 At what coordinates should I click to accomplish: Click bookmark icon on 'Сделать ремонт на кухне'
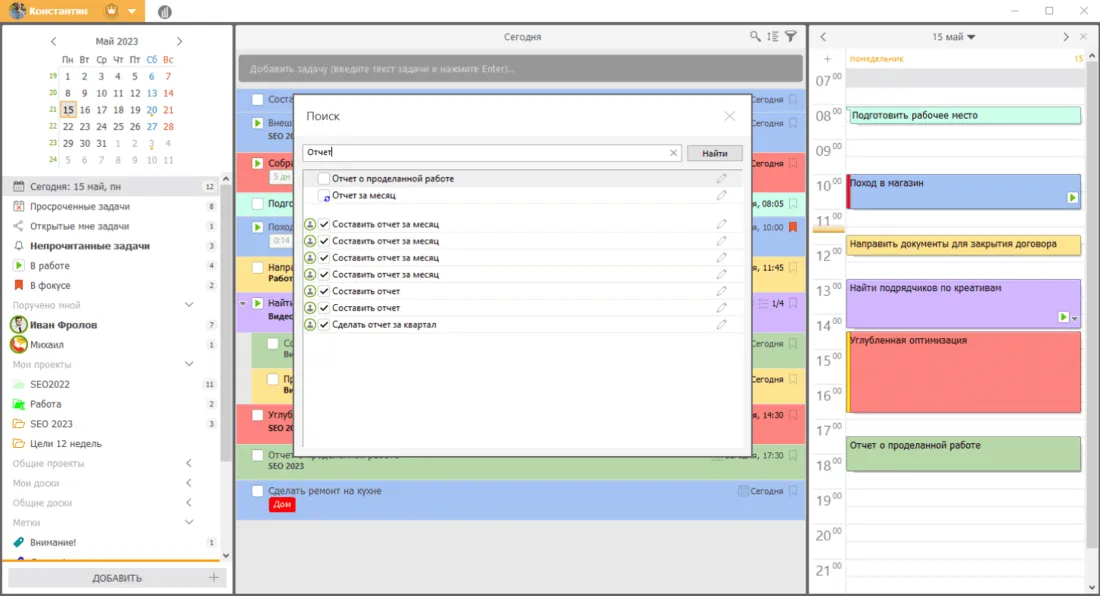tap(793, 491)
